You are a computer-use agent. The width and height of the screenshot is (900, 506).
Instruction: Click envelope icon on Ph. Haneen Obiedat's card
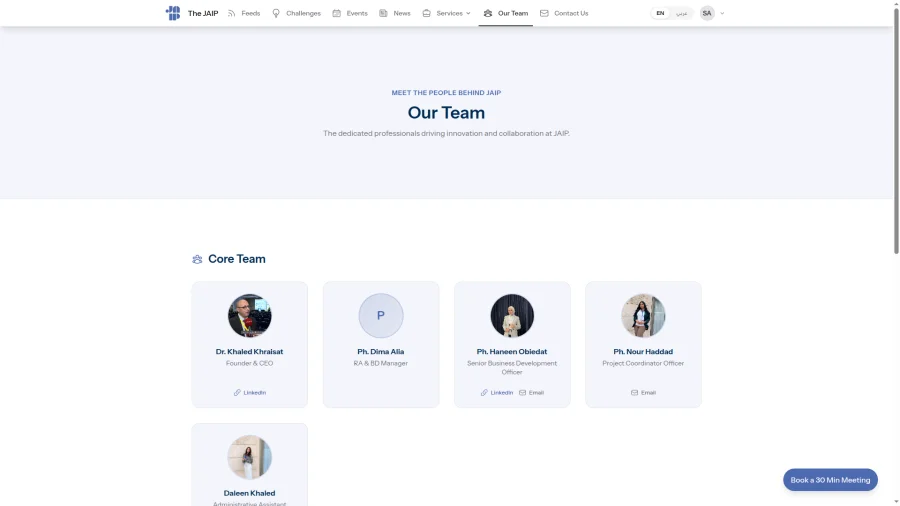pos(522,392)
